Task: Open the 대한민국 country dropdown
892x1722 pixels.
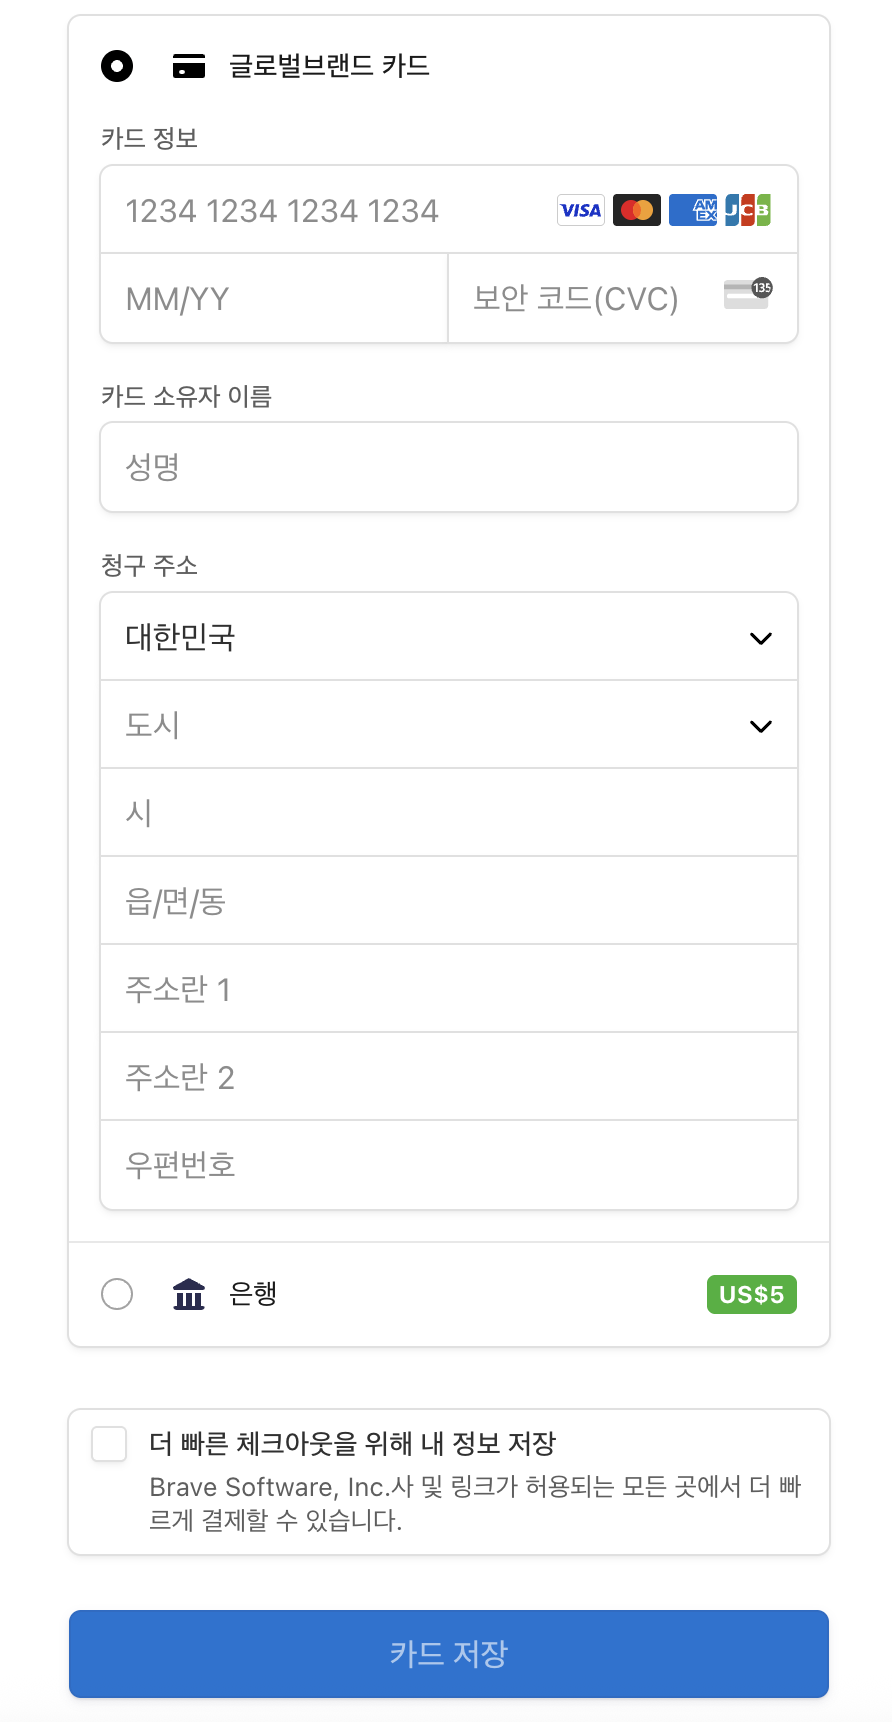Action: 449,637
